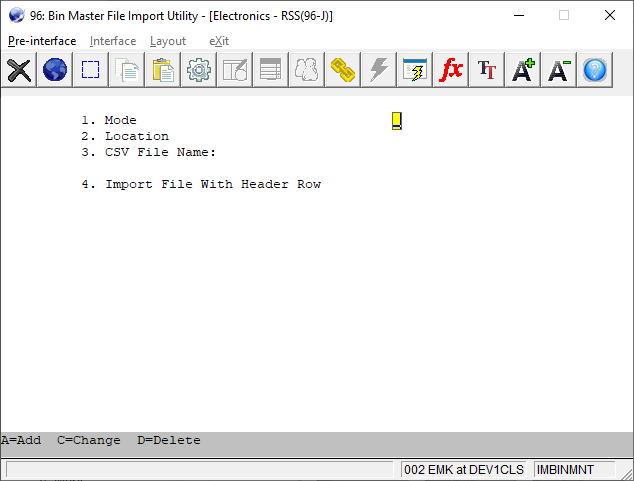Click the clipboard paste toolbar icon
This screenshot has height=481, width=634.
coord(163,70)
